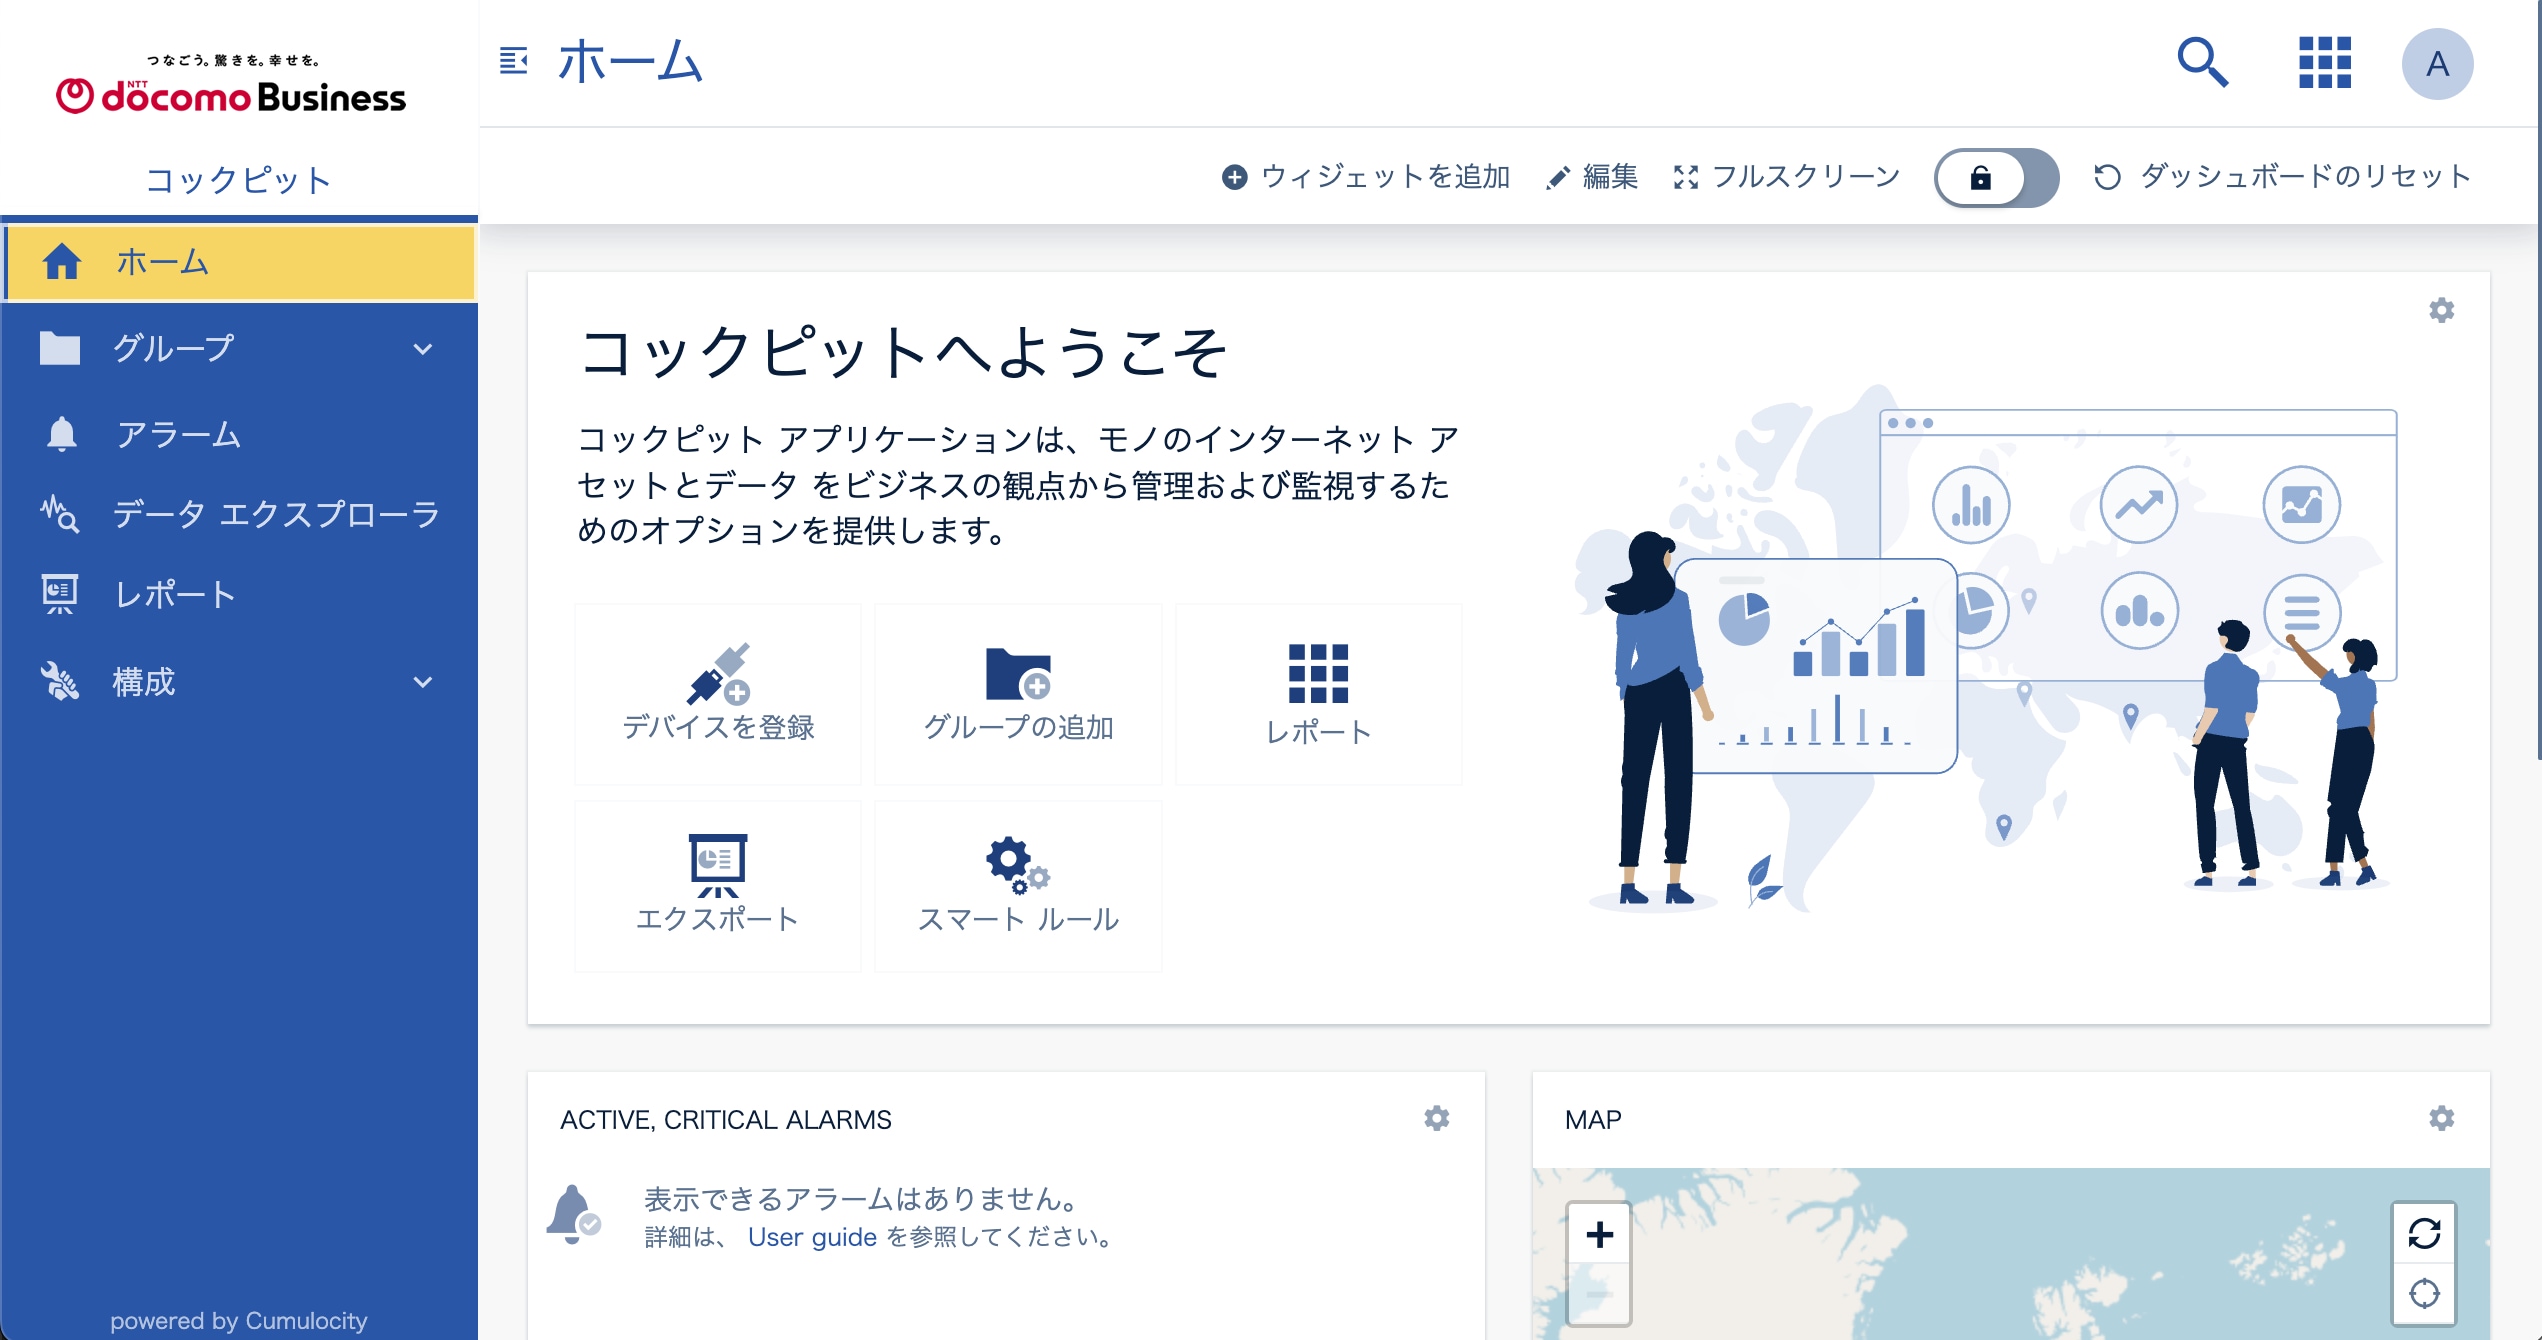
Task: Open the User guide link
Action: point(812,1237)
